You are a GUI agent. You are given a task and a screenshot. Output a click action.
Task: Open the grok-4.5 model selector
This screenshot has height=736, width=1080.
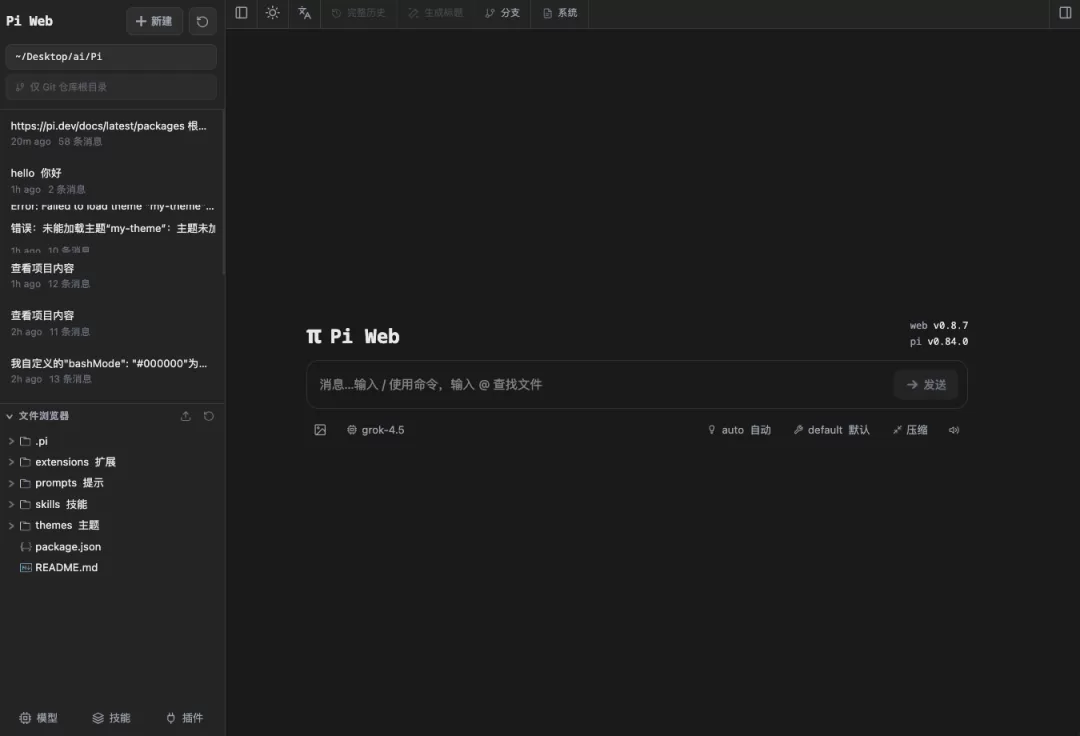click(375, 430)
